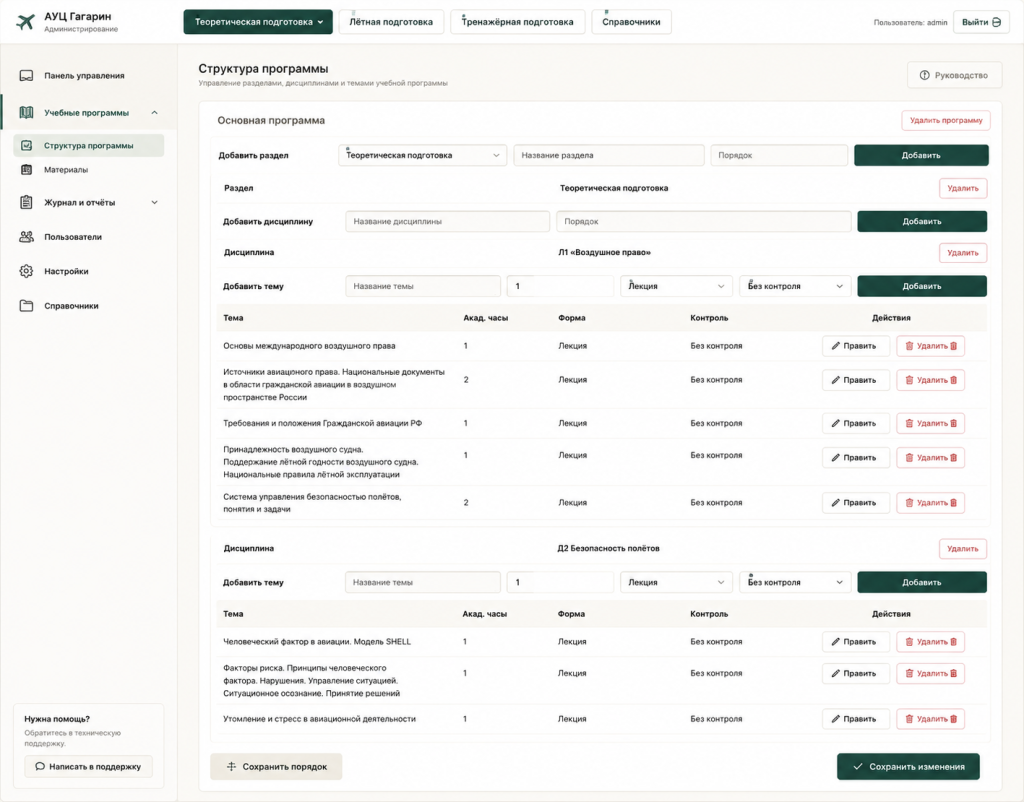
Task: Click Удалить программу button
Action: [946, 120]
